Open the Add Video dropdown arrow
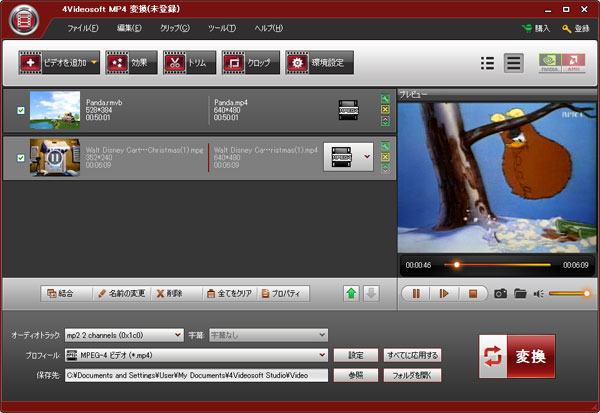The width and height of the screenshot is (600, 413). [95, 62]
